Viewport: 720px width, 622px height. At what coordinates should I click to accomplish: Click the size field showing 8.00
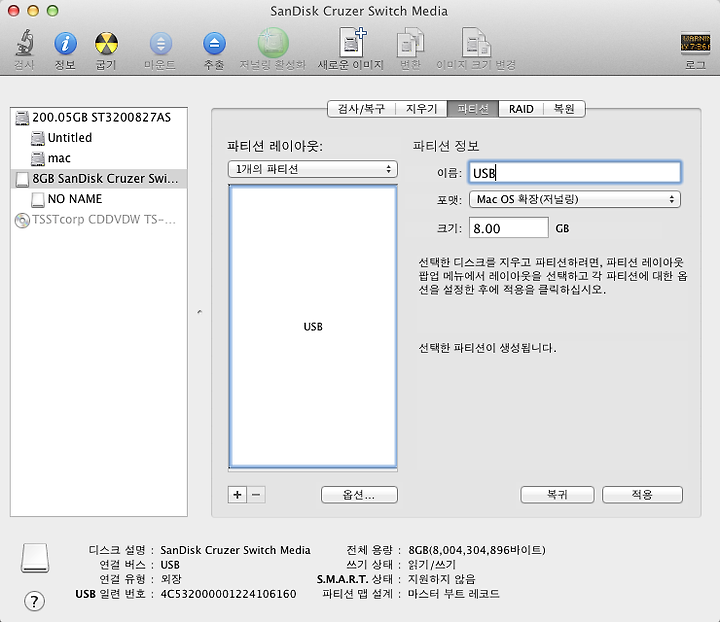tap(508, 228)
